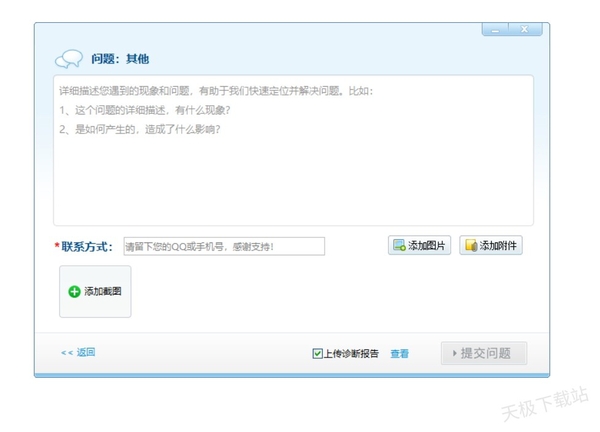This screenshot has width=600, height=432.
Task: Click inside the problem description text area
Action: (293, 150)
